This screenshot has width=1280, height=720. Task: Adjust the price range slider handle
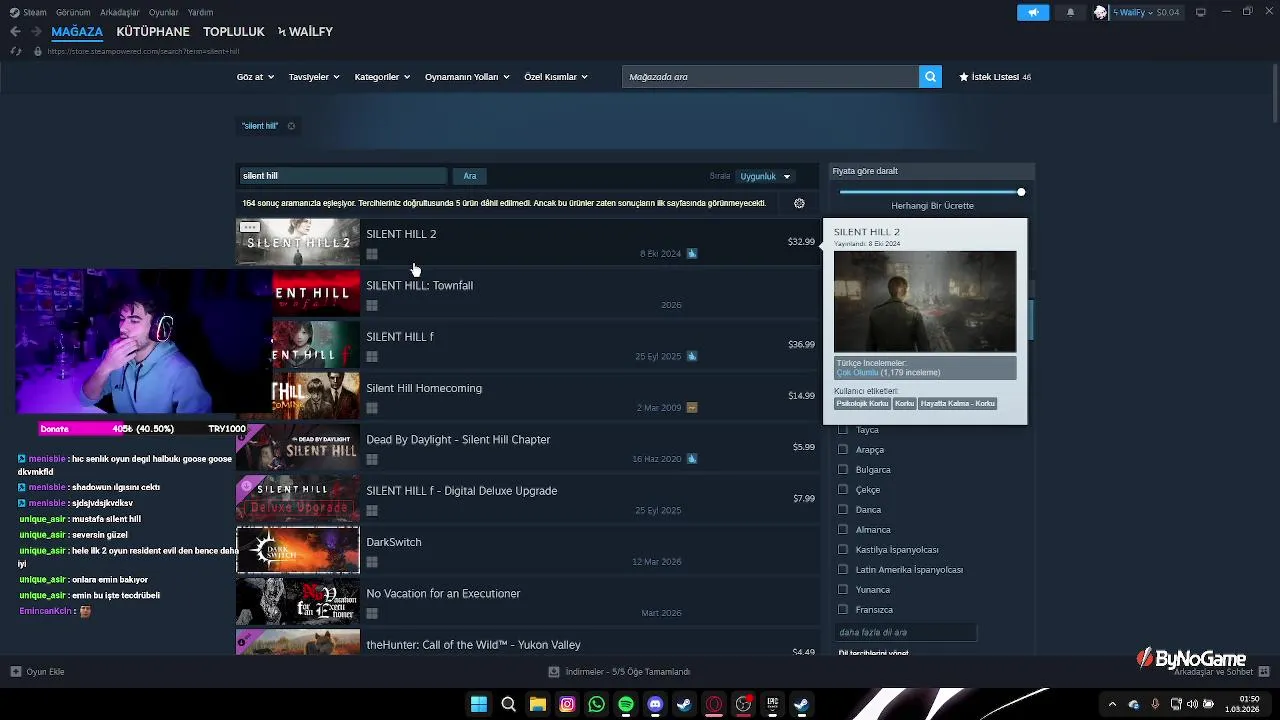coord(1021,192)
